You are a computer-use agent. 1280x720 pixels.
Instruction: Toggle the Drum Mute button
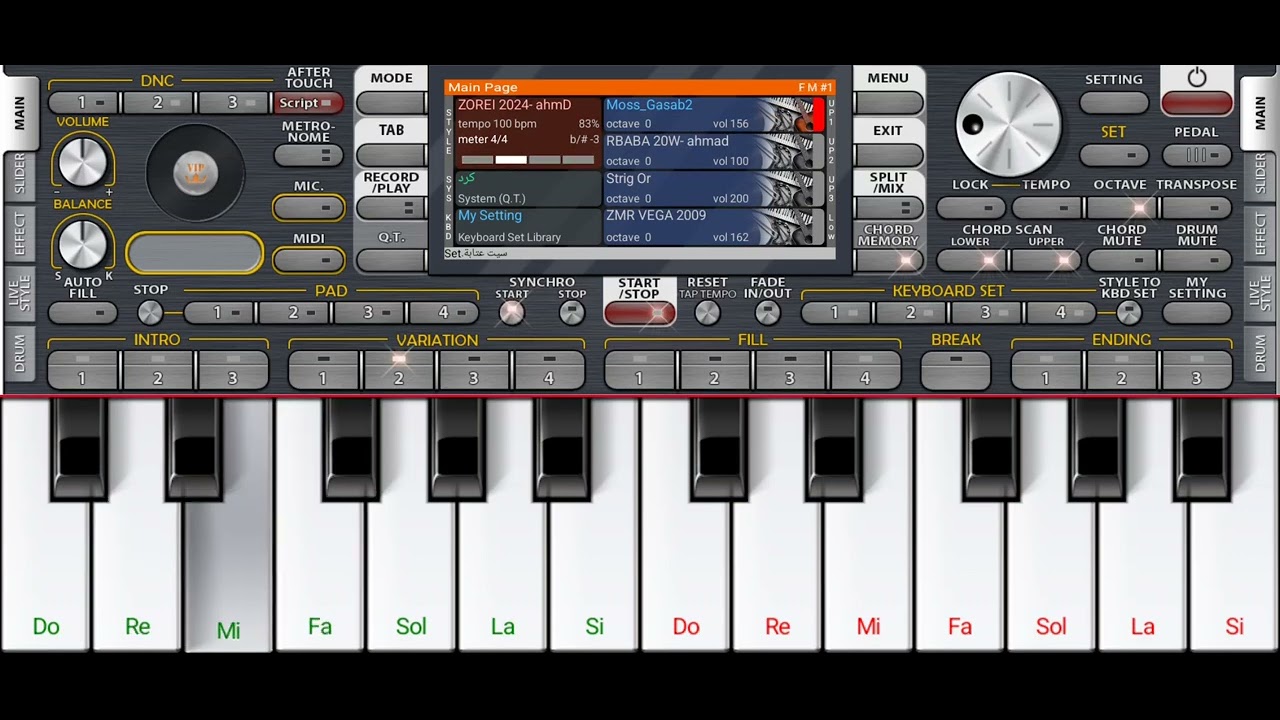point(1197,260)
